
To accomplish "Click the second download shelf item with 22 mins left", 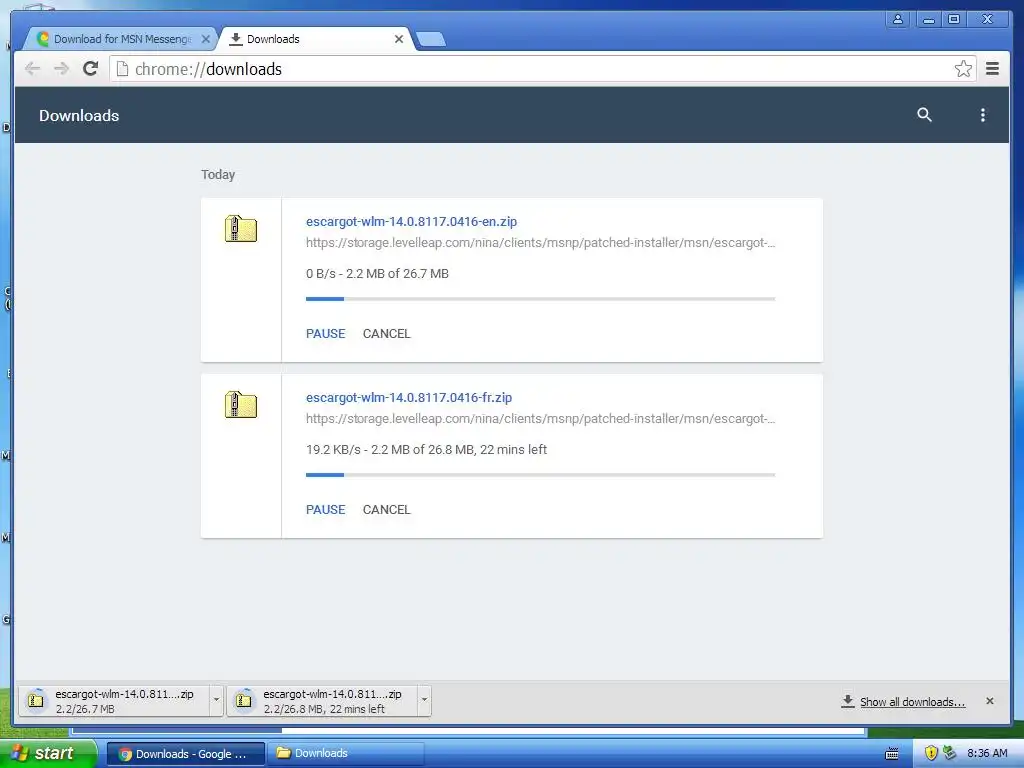I will click(x=321, y=701).
